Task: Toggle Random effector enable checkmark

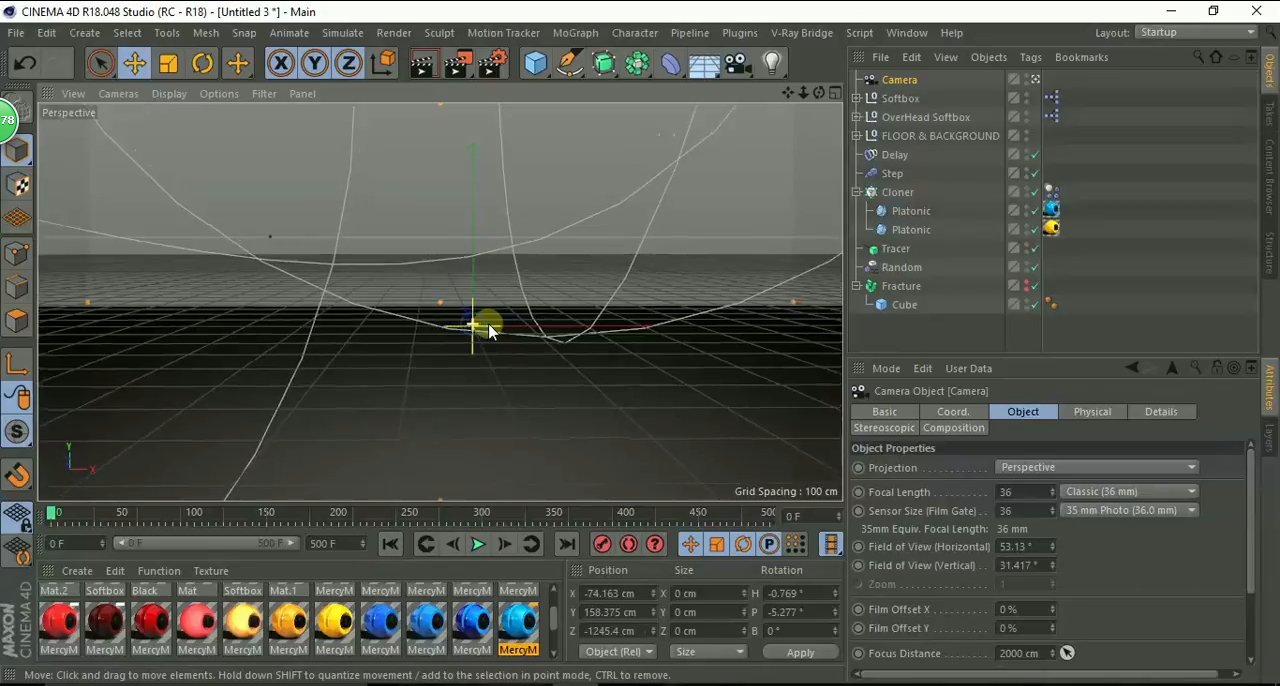Action: coord(1035,267)
